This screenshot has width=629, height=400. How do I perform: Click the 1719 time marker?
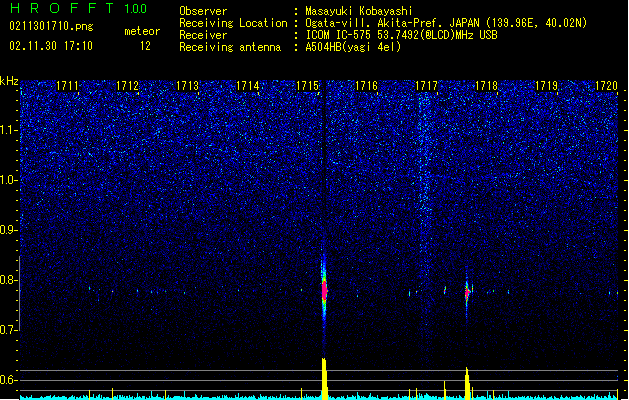(547, 86)
